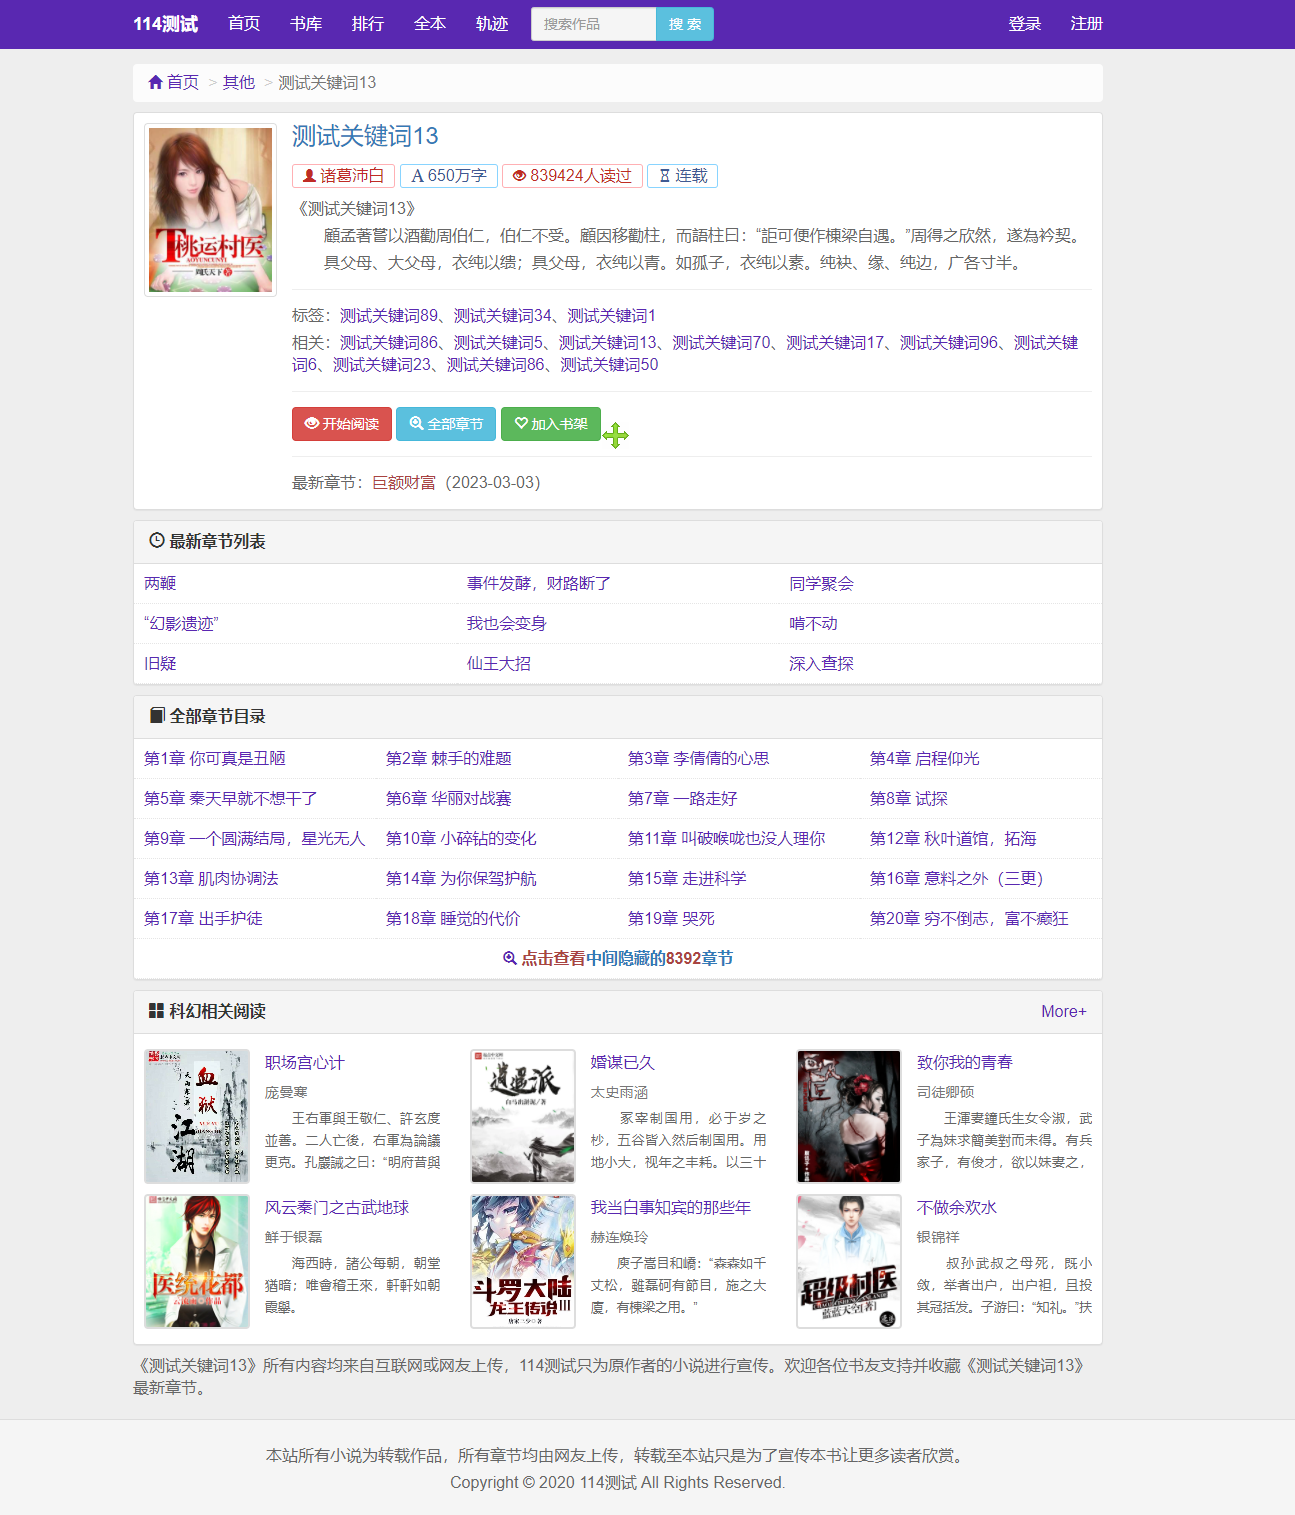Click 注册 in the header
The image size is (1295, 1515).
1087,23
